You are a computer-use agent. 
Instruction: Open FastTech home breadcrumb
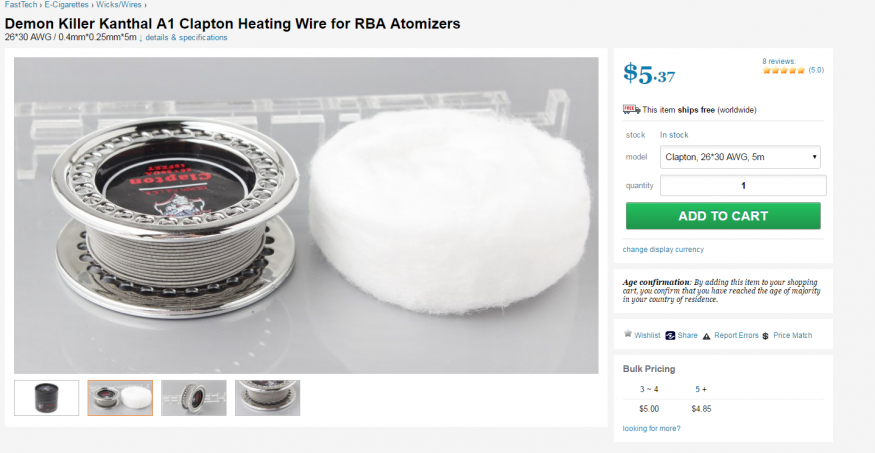click(21, 4)
